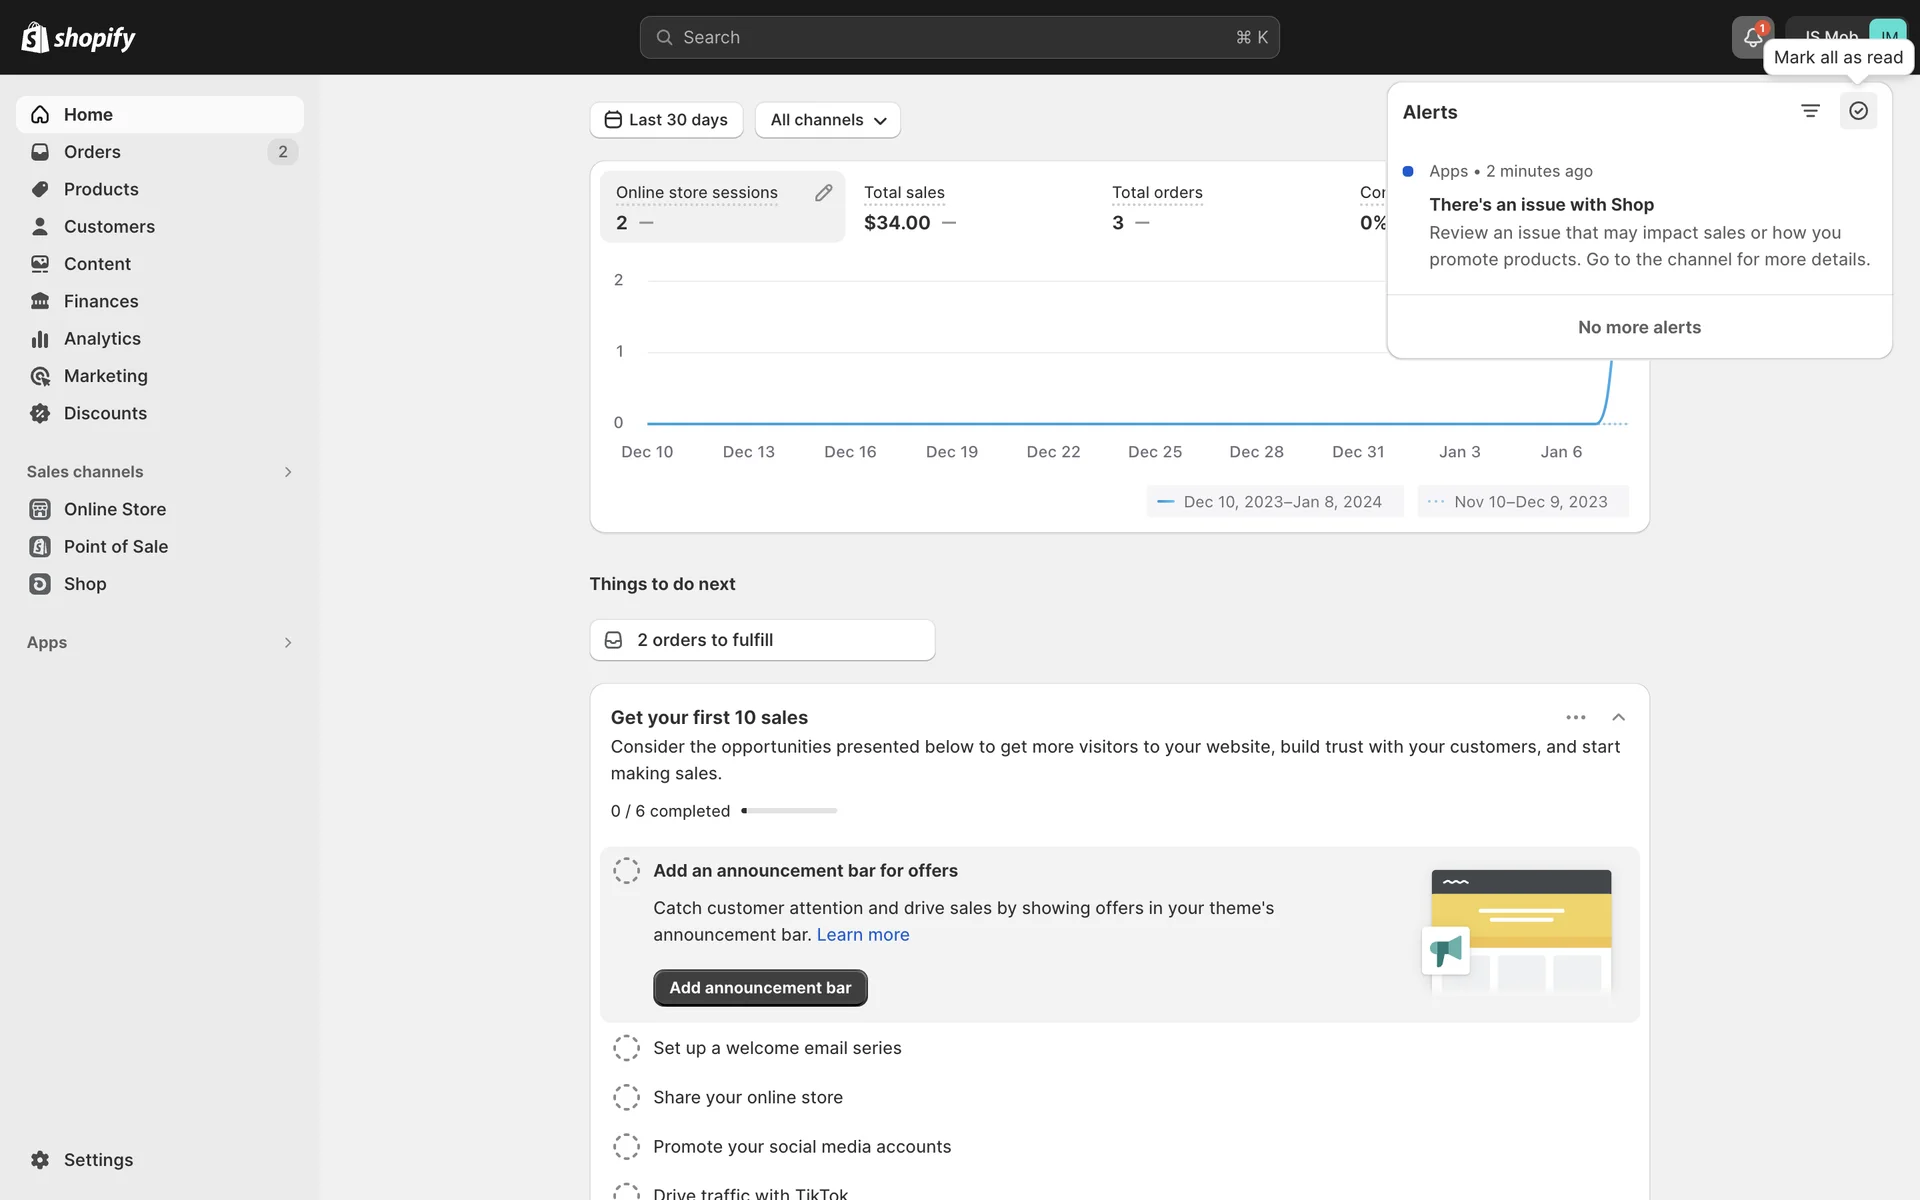The height and width of the screenshot is (1200, 1920).
Task: Collapse the Get your first 10 sales card
Action: [1618, 717]
